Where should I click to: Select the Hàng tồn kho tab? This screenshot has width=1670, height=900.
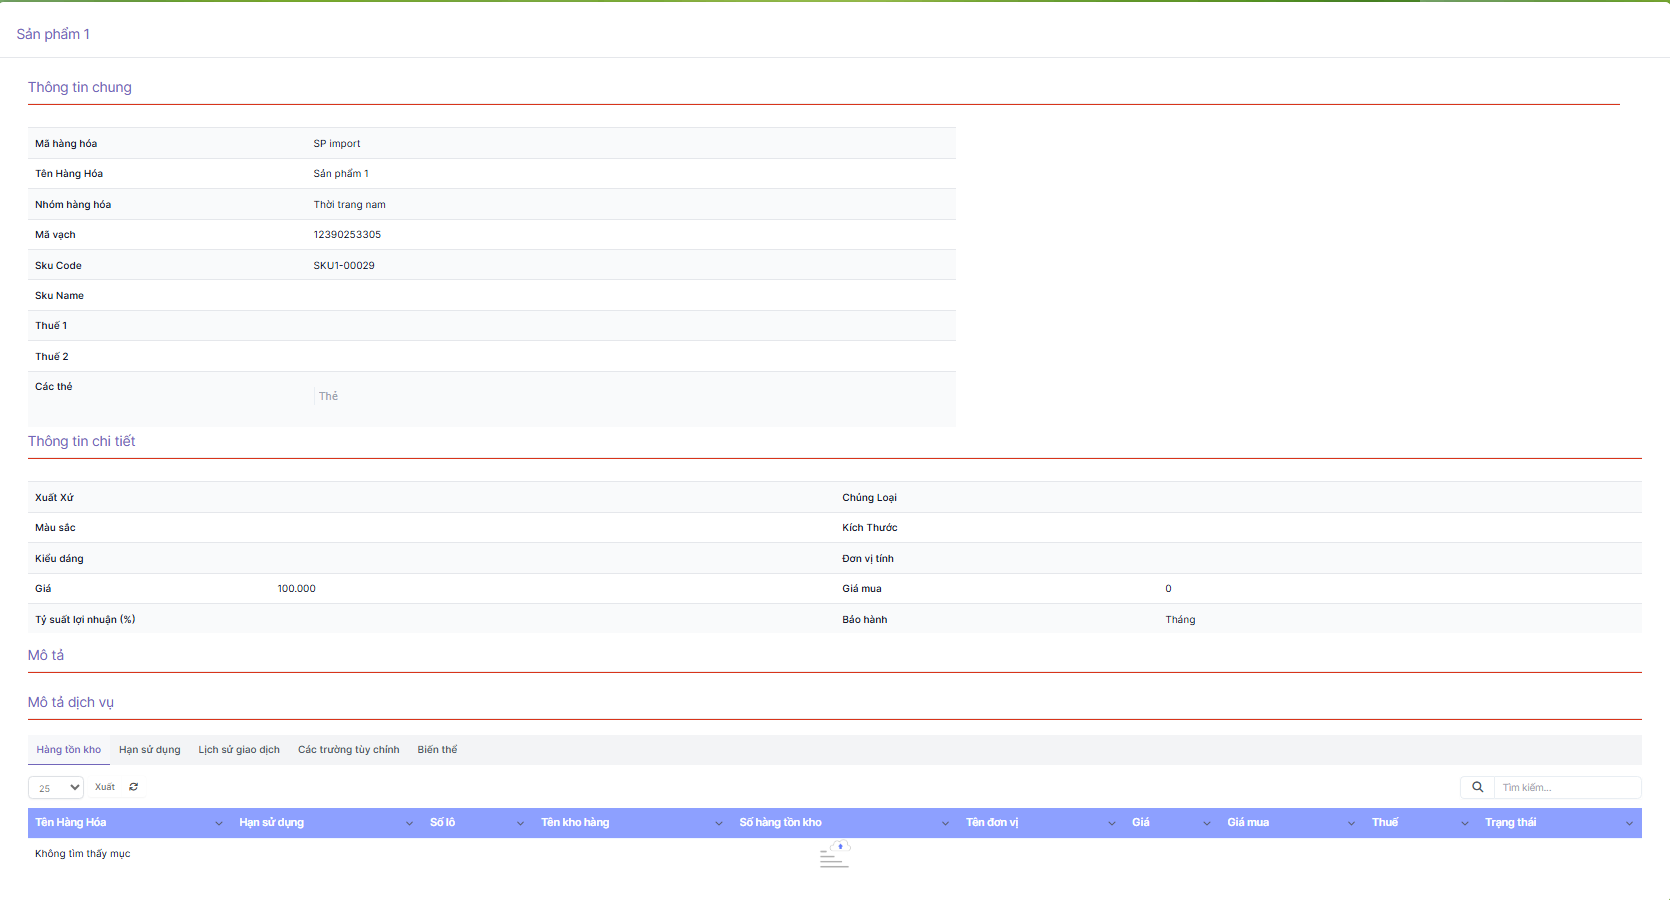[x=69, y=750]
